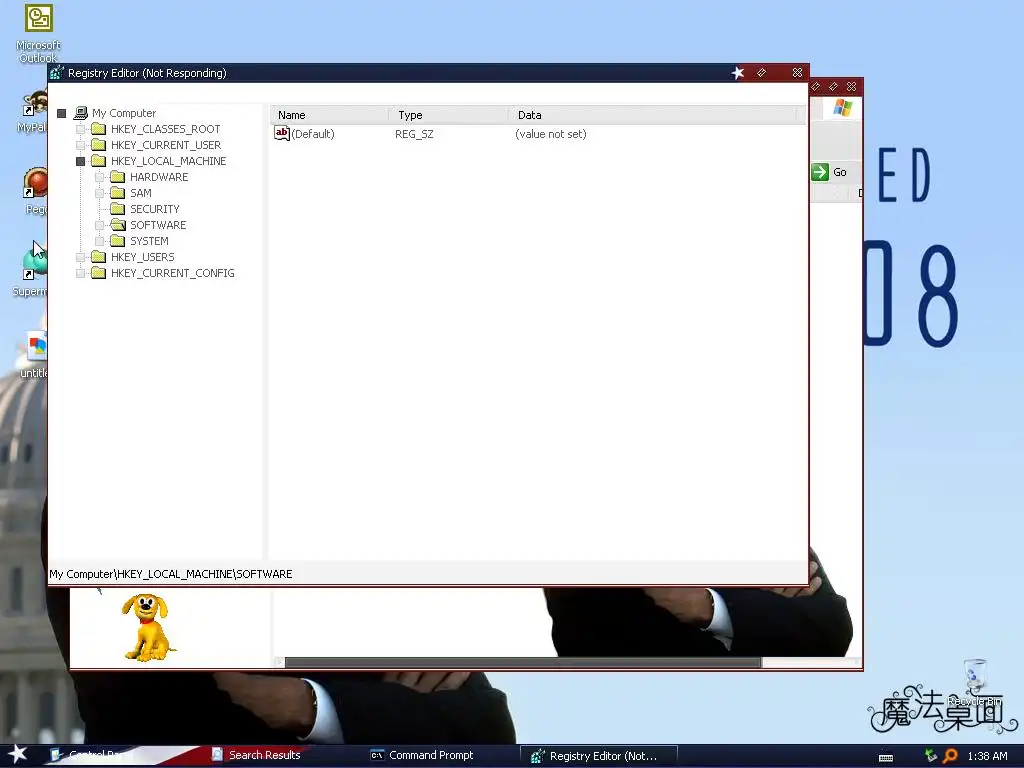The height and width of the screenshot is (768, 1024).
Task: Expand the SOFTWARE subkey
Action: coord(99,225)
